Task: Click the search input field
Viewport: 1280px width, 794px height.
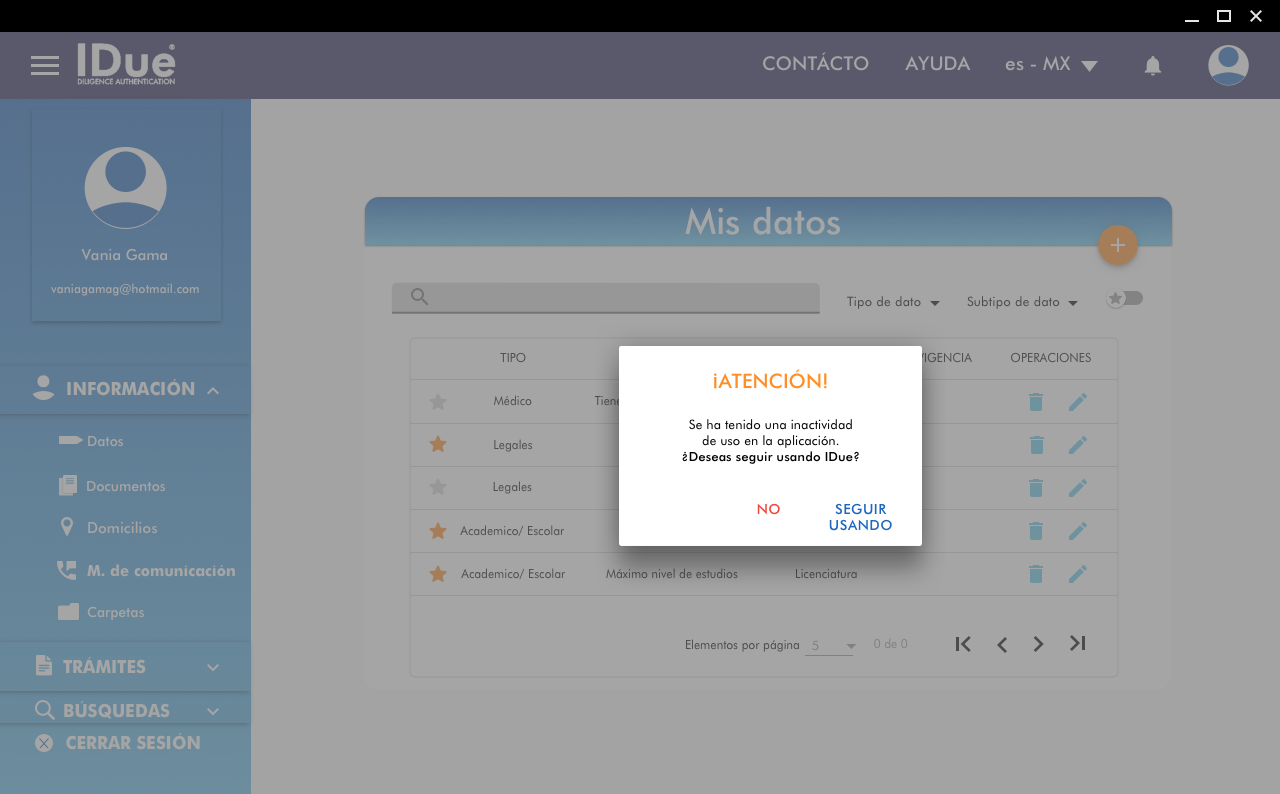Action: (620, 297)
